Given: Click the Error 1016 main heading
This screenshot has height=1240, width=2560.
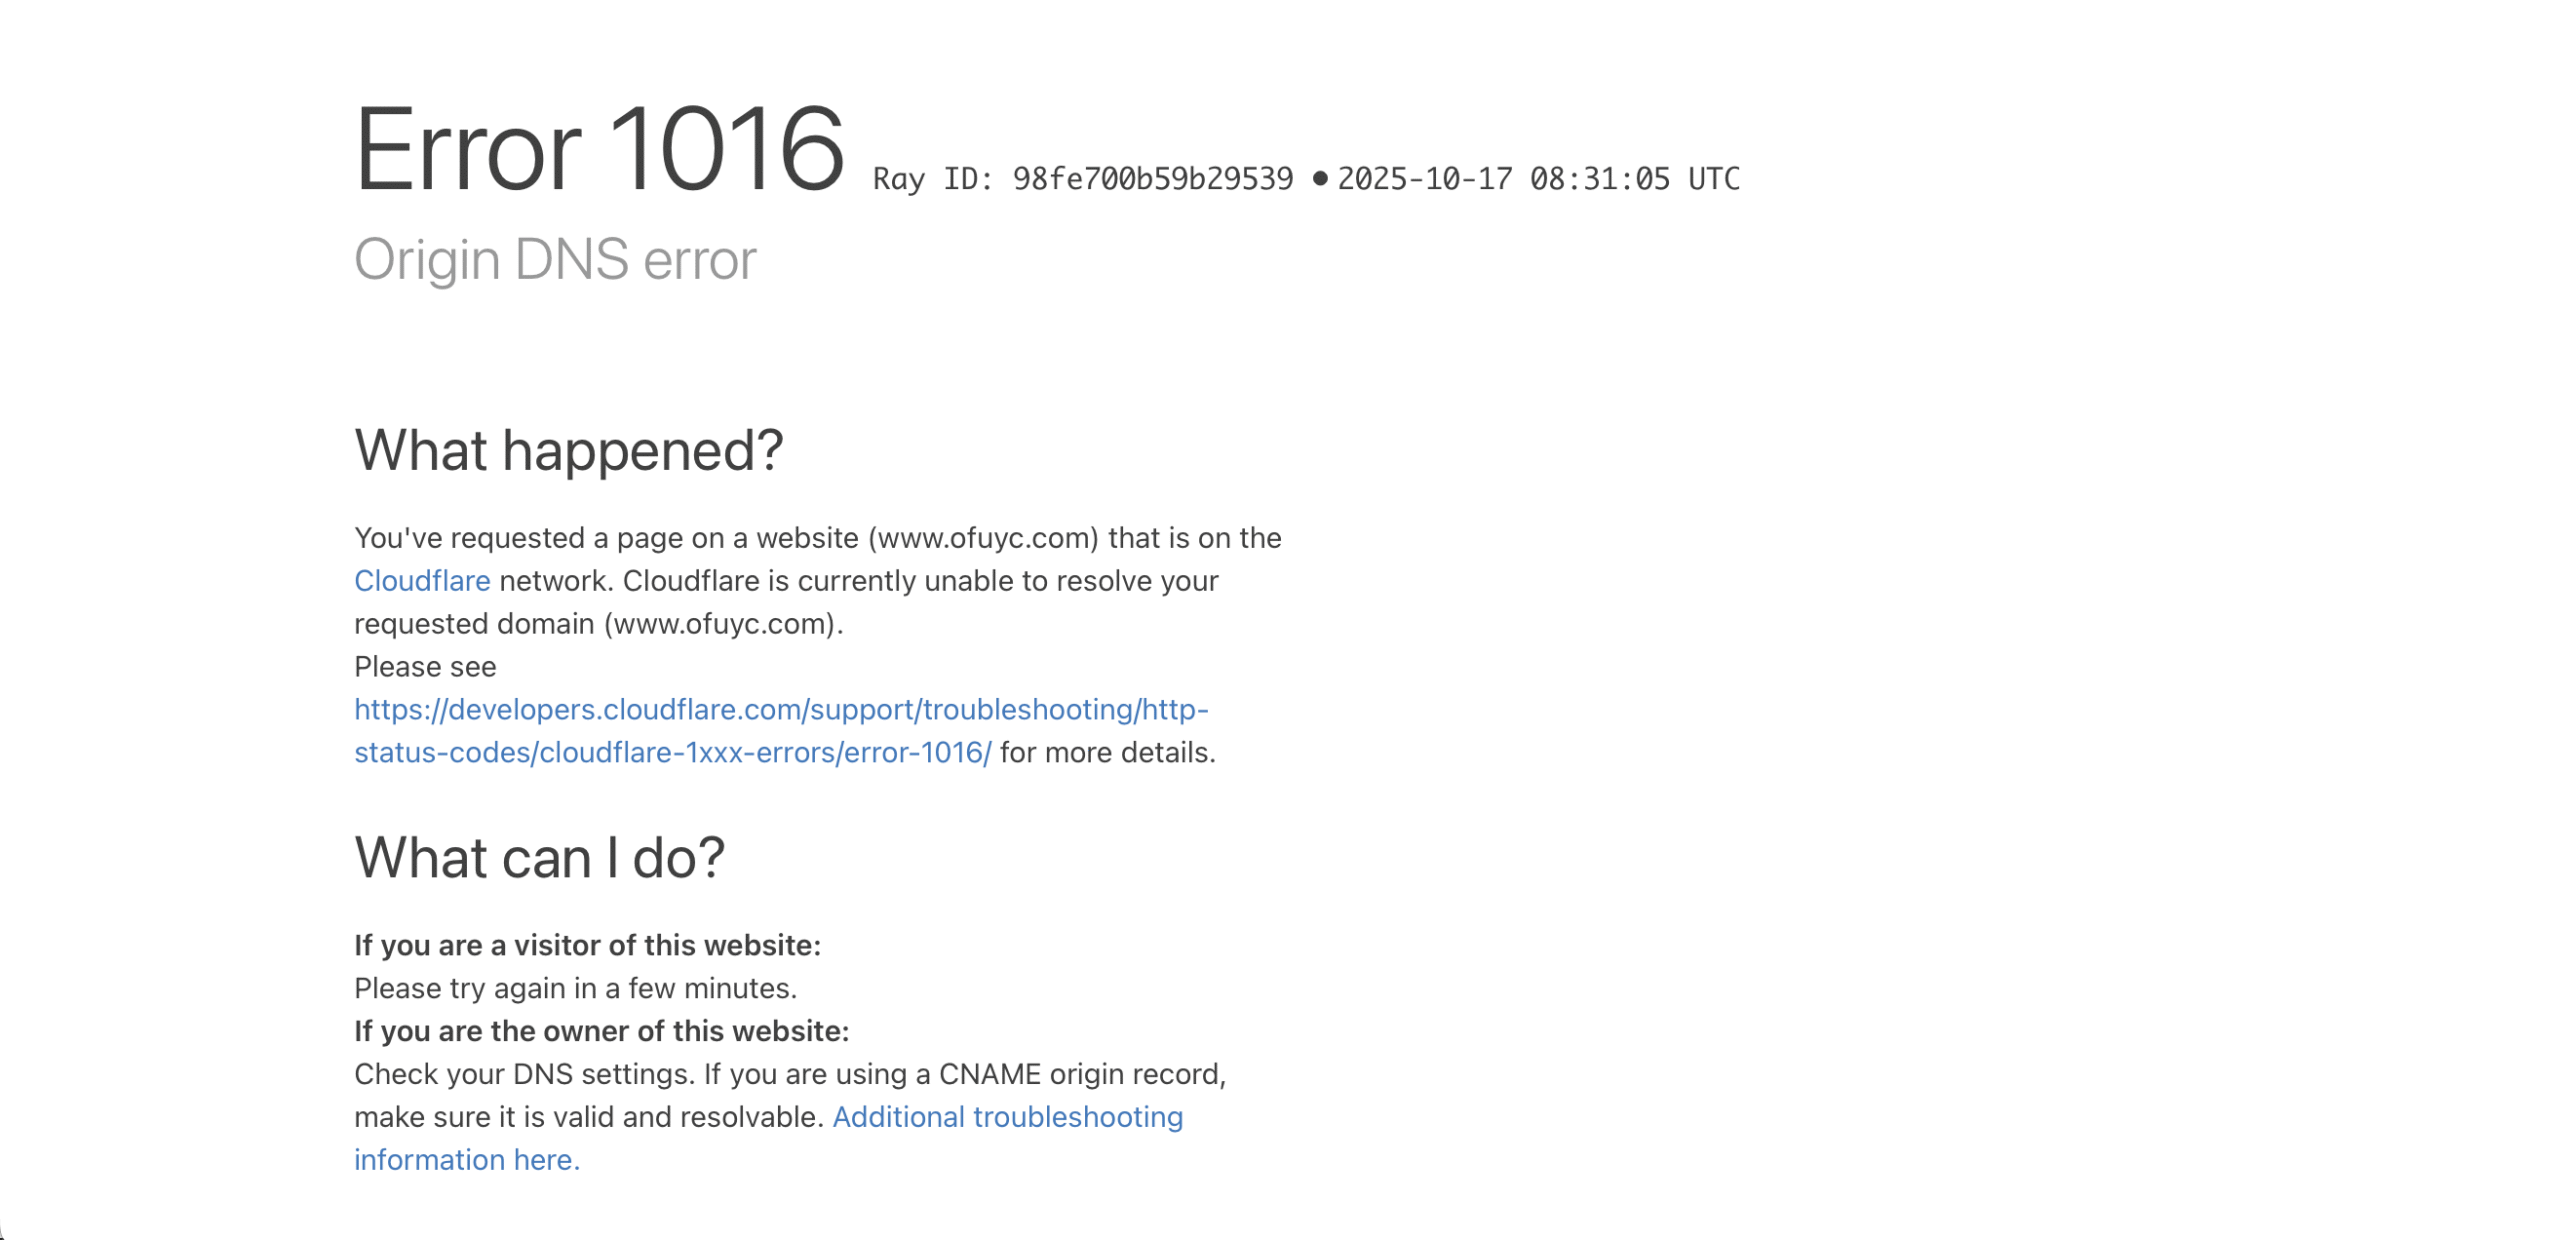Looking at the screenshot, I should click(600, 150).
